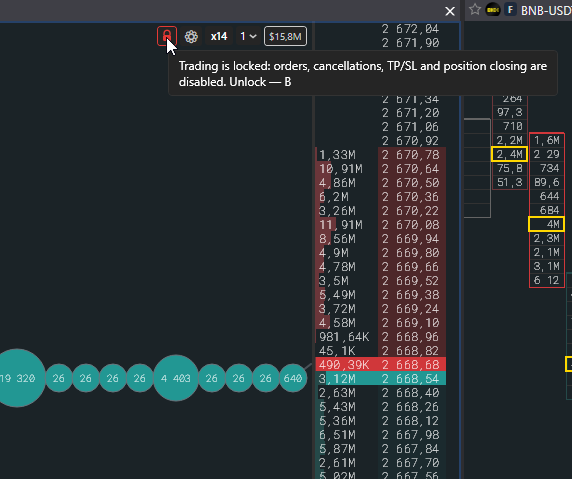Unlock trading via the red lock icon
The height and width of the screenshot is (479, 572).
(167, 36)
